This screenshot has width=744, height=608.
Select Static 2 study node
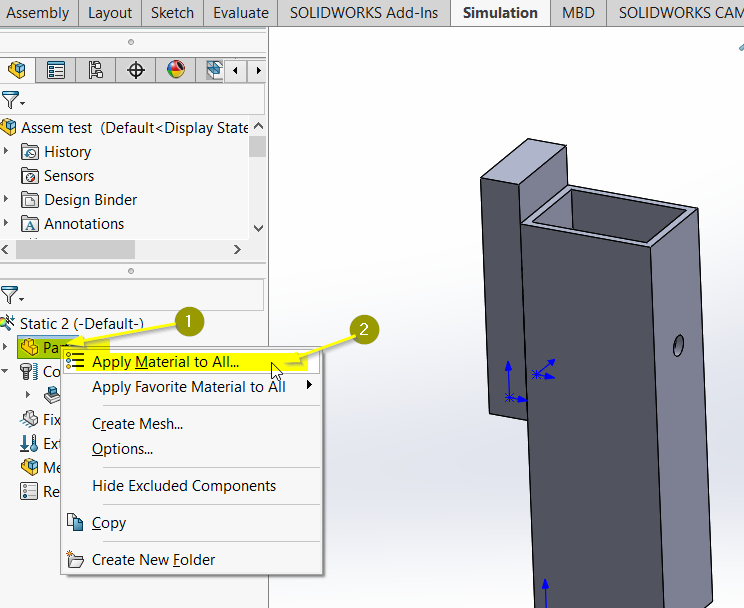(73, 324)
